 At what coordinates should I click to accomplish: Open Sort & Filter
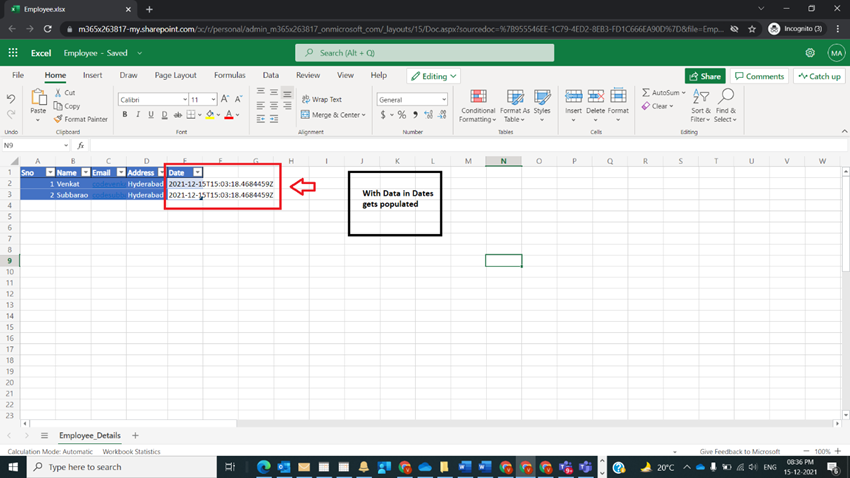click(700, 106)
